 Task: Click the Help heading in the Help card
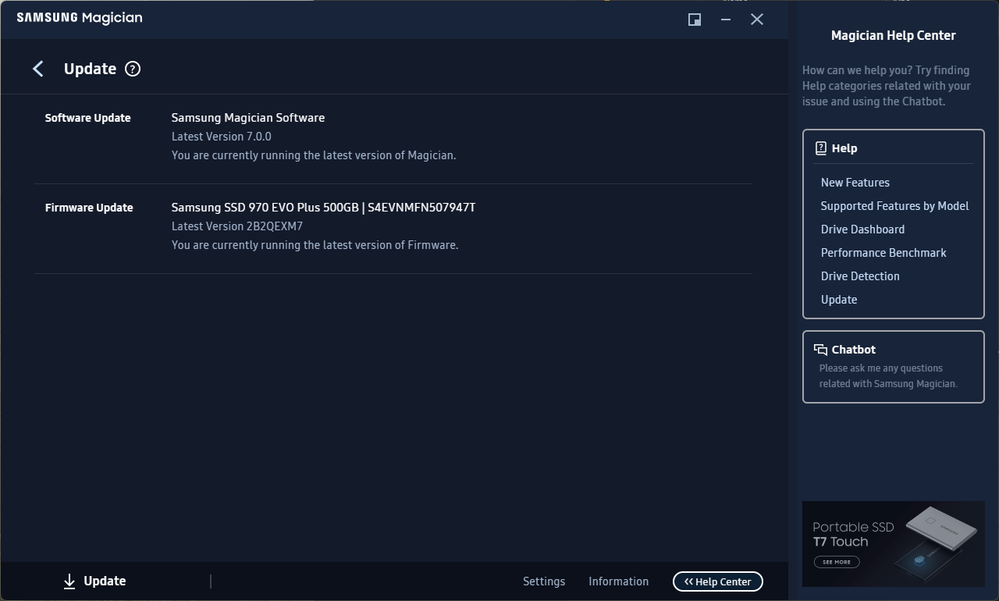(x=844, y=148)
